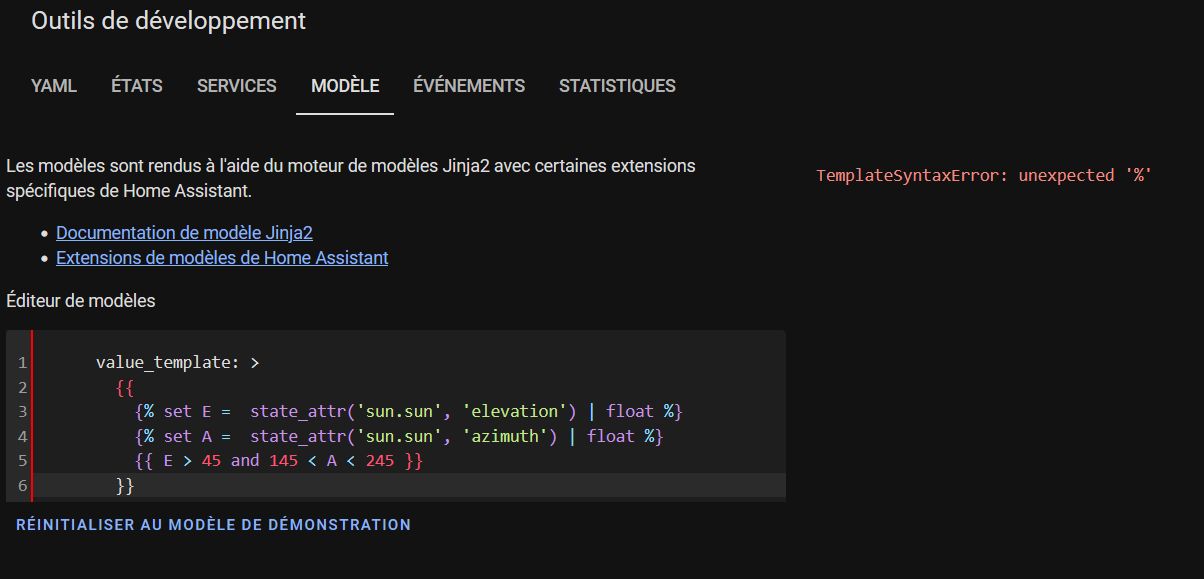The image size is (1204, 579).
Task: Click the opening braces on editor line 2
Action: (x=125, y=387)
